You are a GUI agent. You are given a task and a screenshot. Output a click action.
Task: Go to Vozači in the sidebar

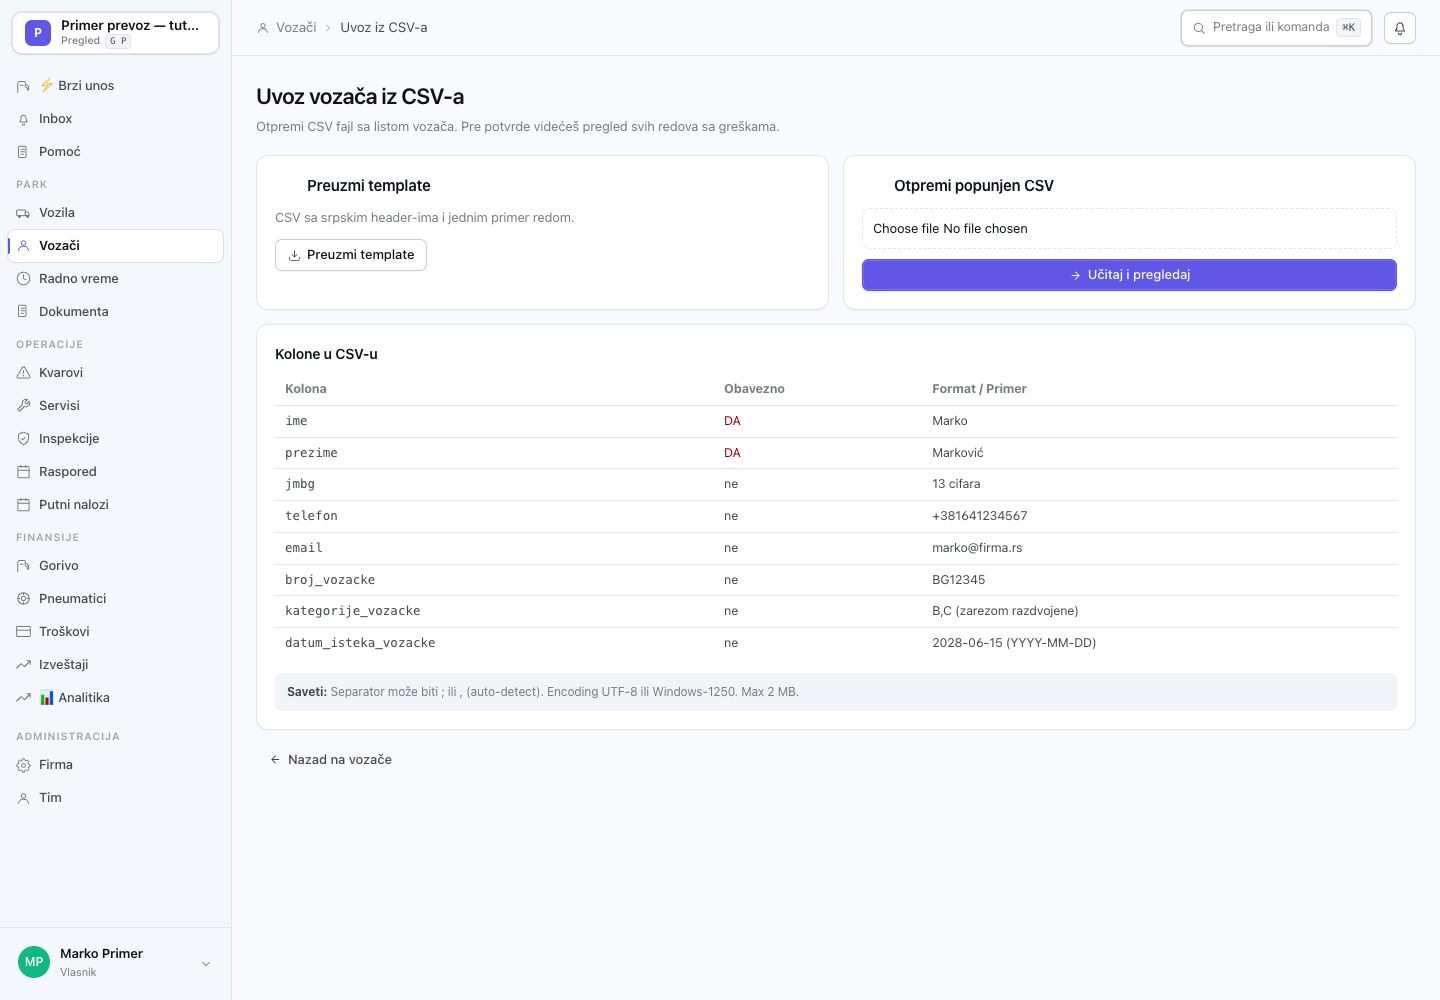tap(116, 246)
